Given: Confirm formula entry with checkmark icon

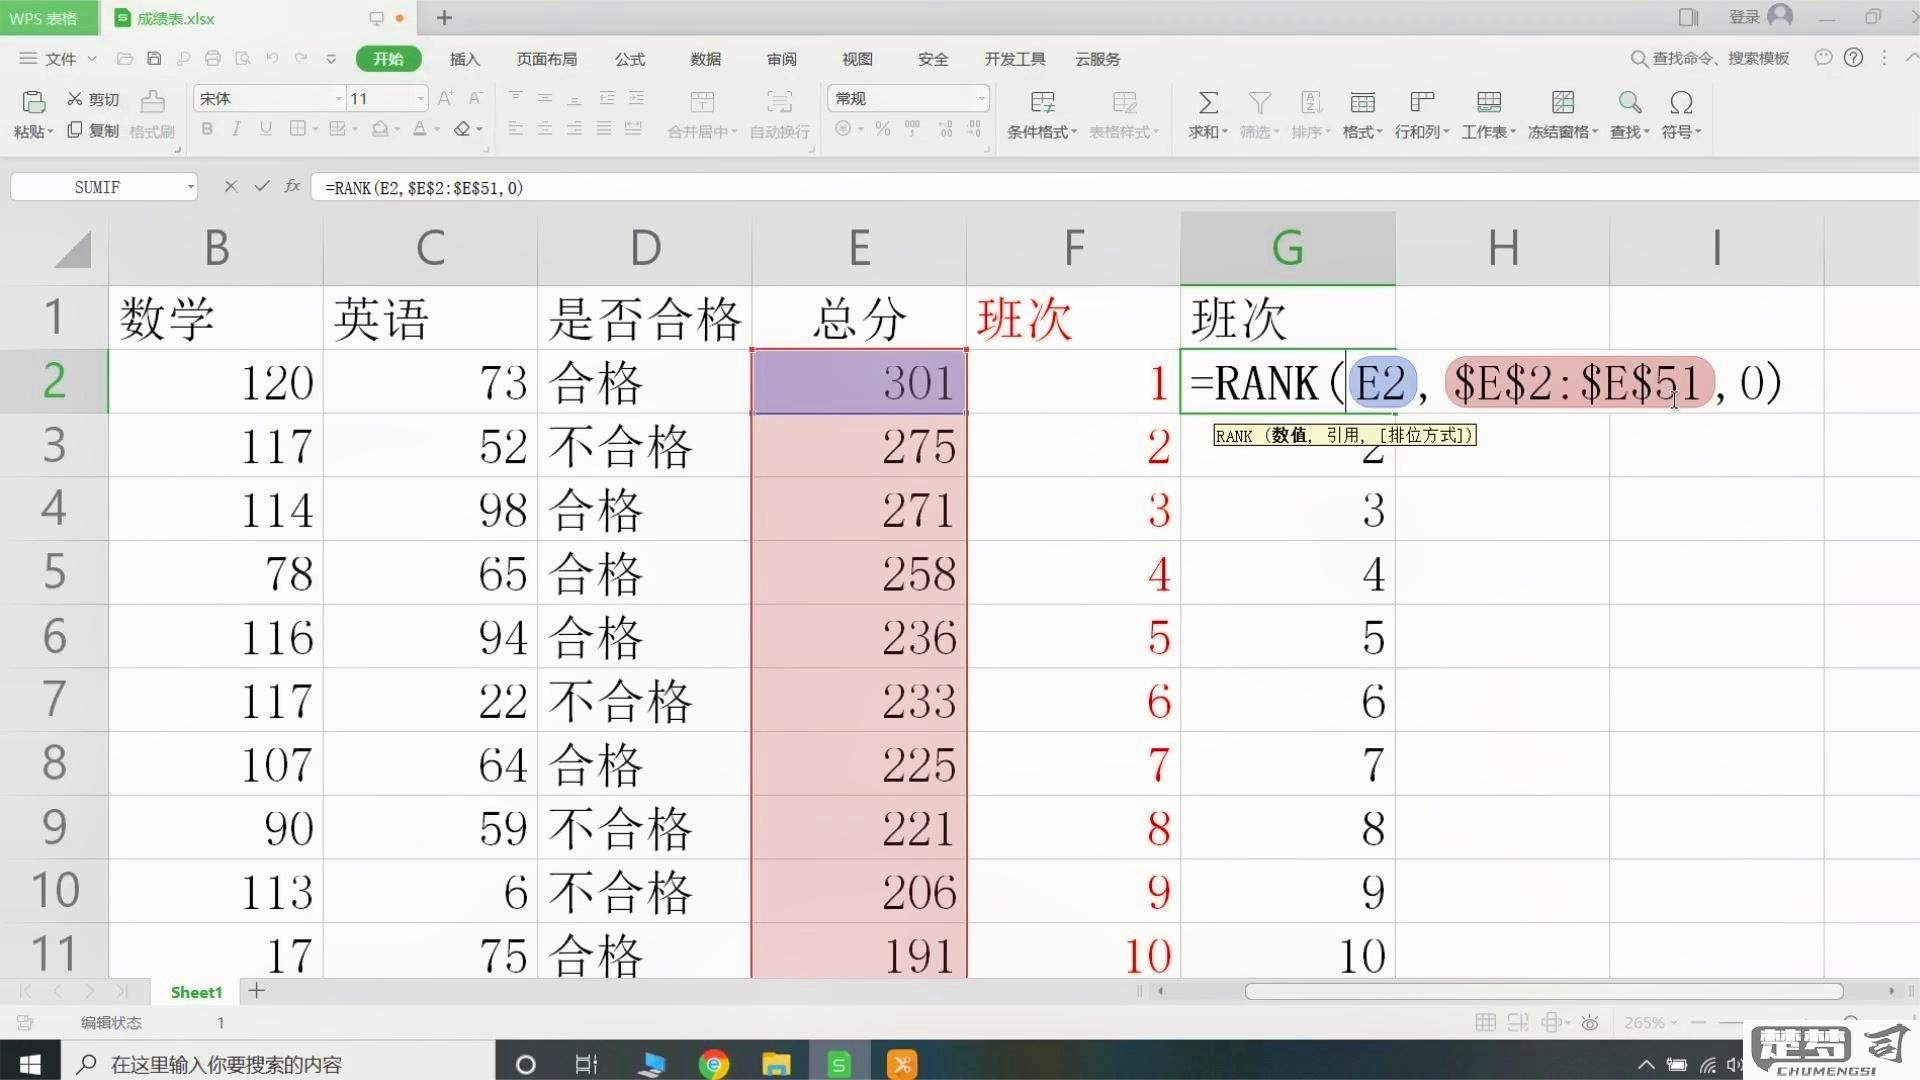Looking at the screenshot, I should (x=262, y=186).
